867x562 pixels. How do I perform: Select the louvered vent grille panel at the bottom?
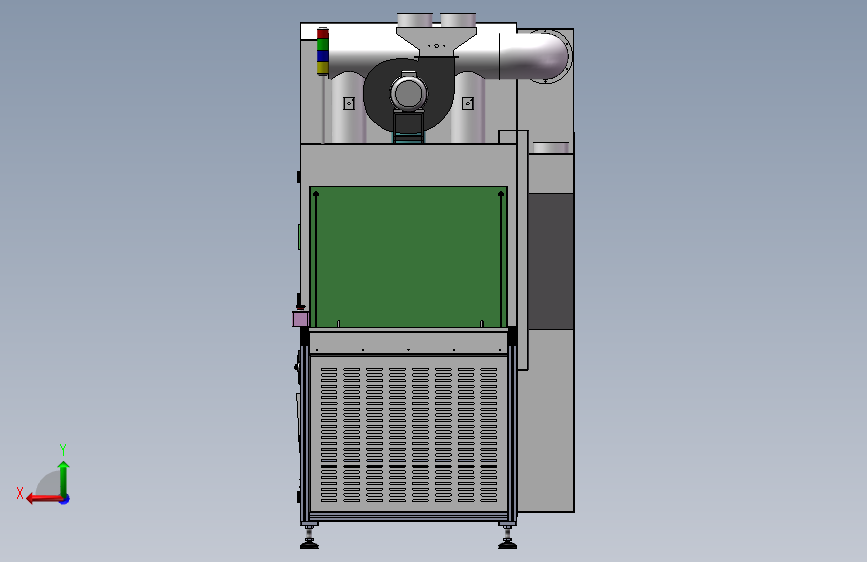click(409, 434)
